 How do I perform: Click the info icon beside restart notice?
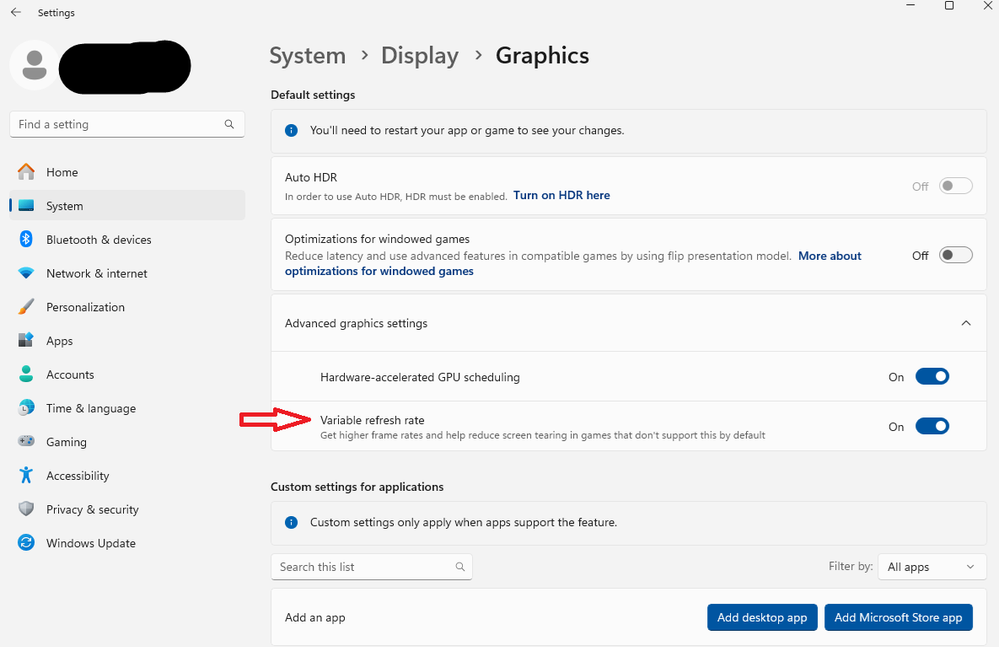pyautogui.click(x=291, y=131)
